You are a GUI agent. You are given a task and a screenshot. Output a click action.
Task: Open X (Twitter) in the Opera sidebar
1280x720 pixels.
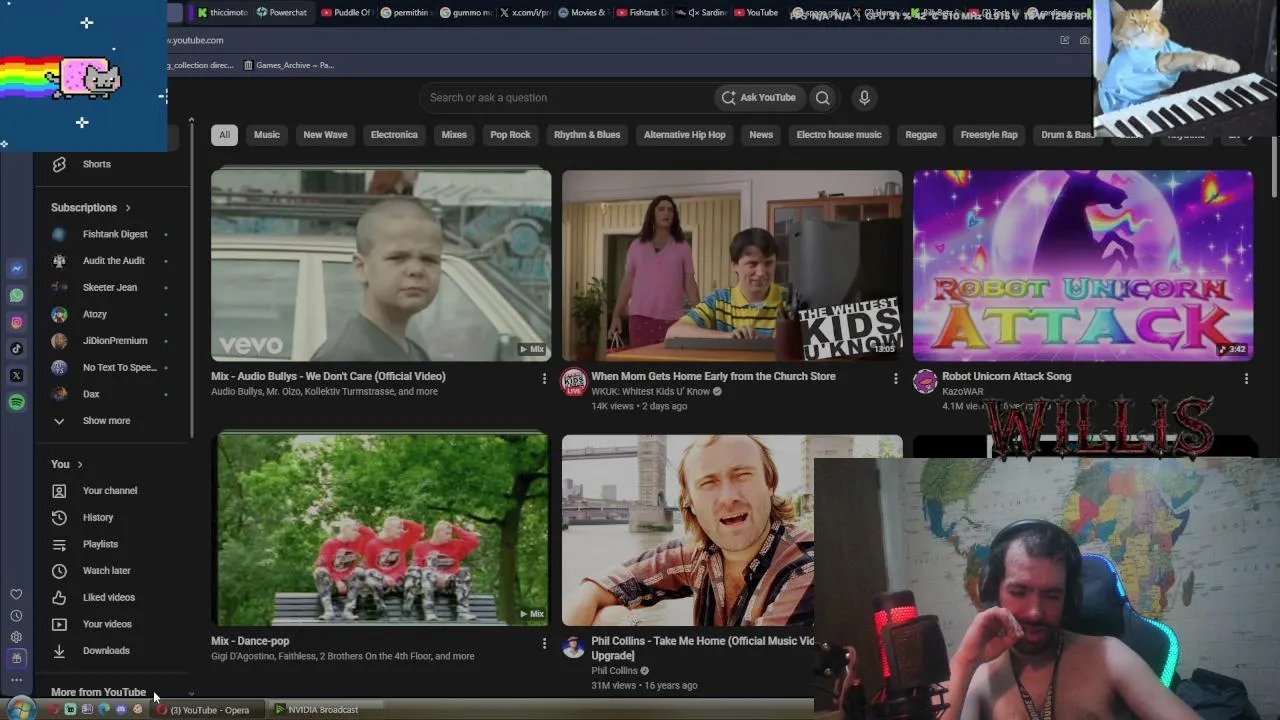pos(16,376)
